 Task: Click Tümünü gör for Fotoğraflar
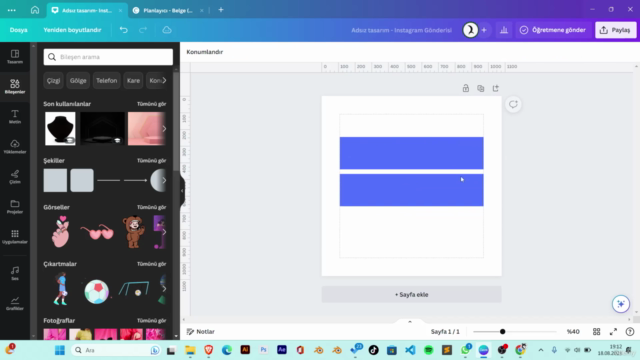click(x=151, y=320)
